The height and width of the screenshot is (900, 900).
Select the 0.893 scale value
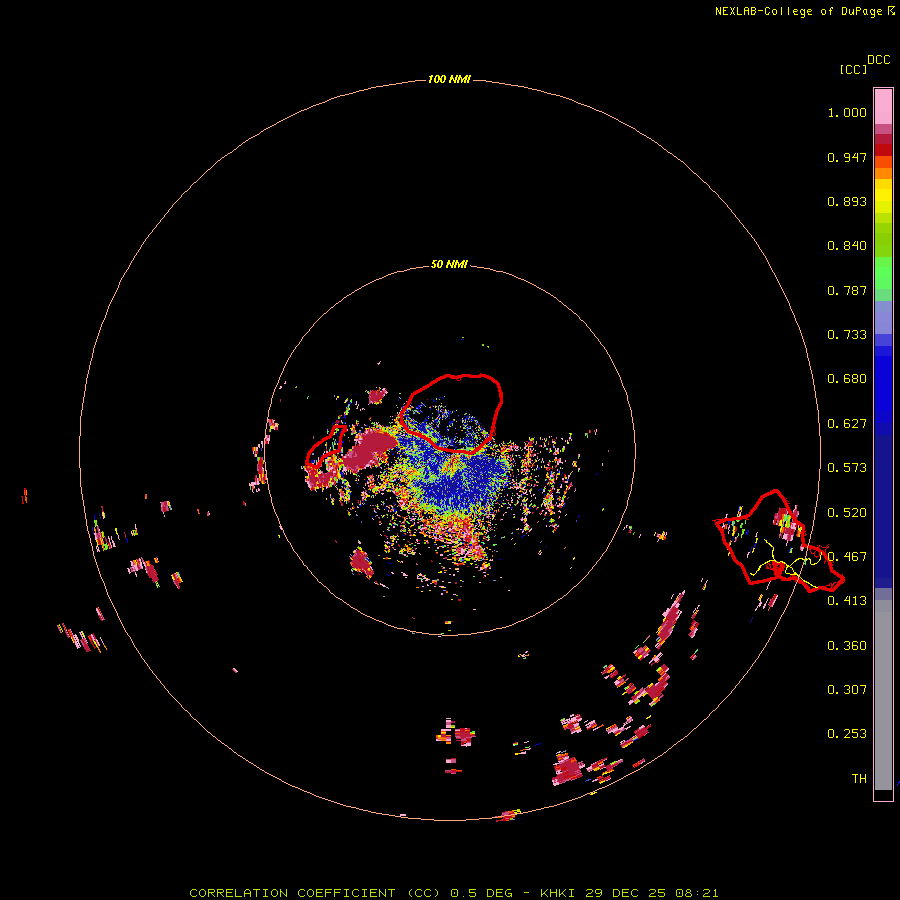click(x=847, y=201)
